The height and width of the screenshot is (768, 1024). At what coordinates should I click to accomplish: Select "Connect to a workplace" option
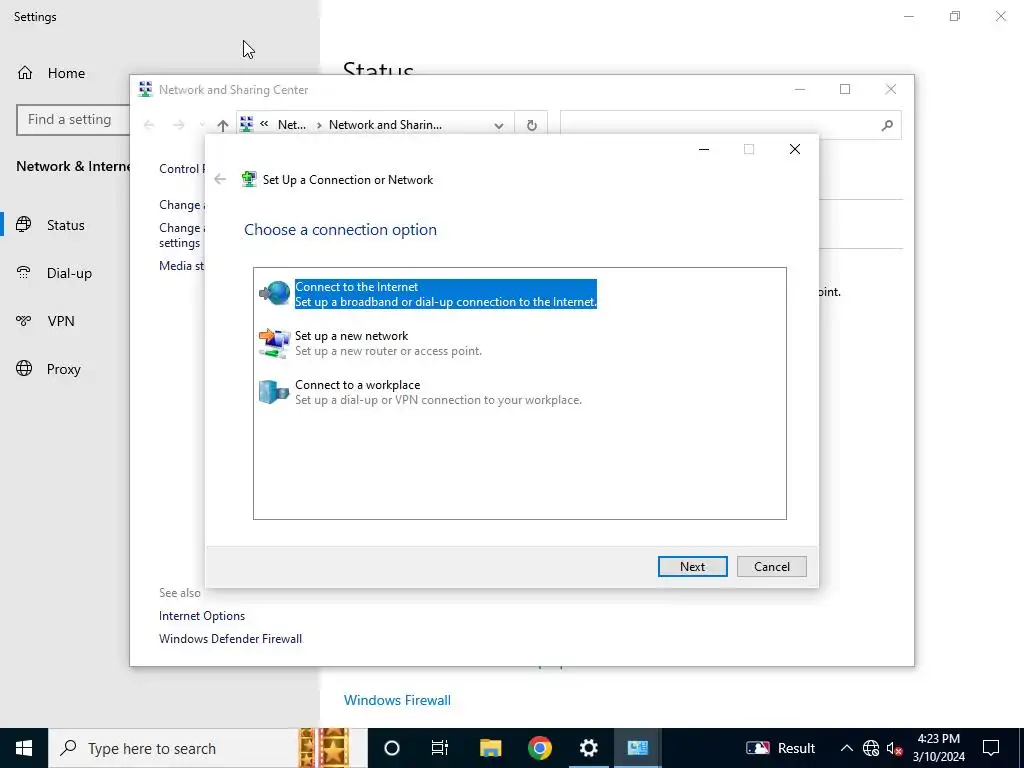[x=421, y=392]
